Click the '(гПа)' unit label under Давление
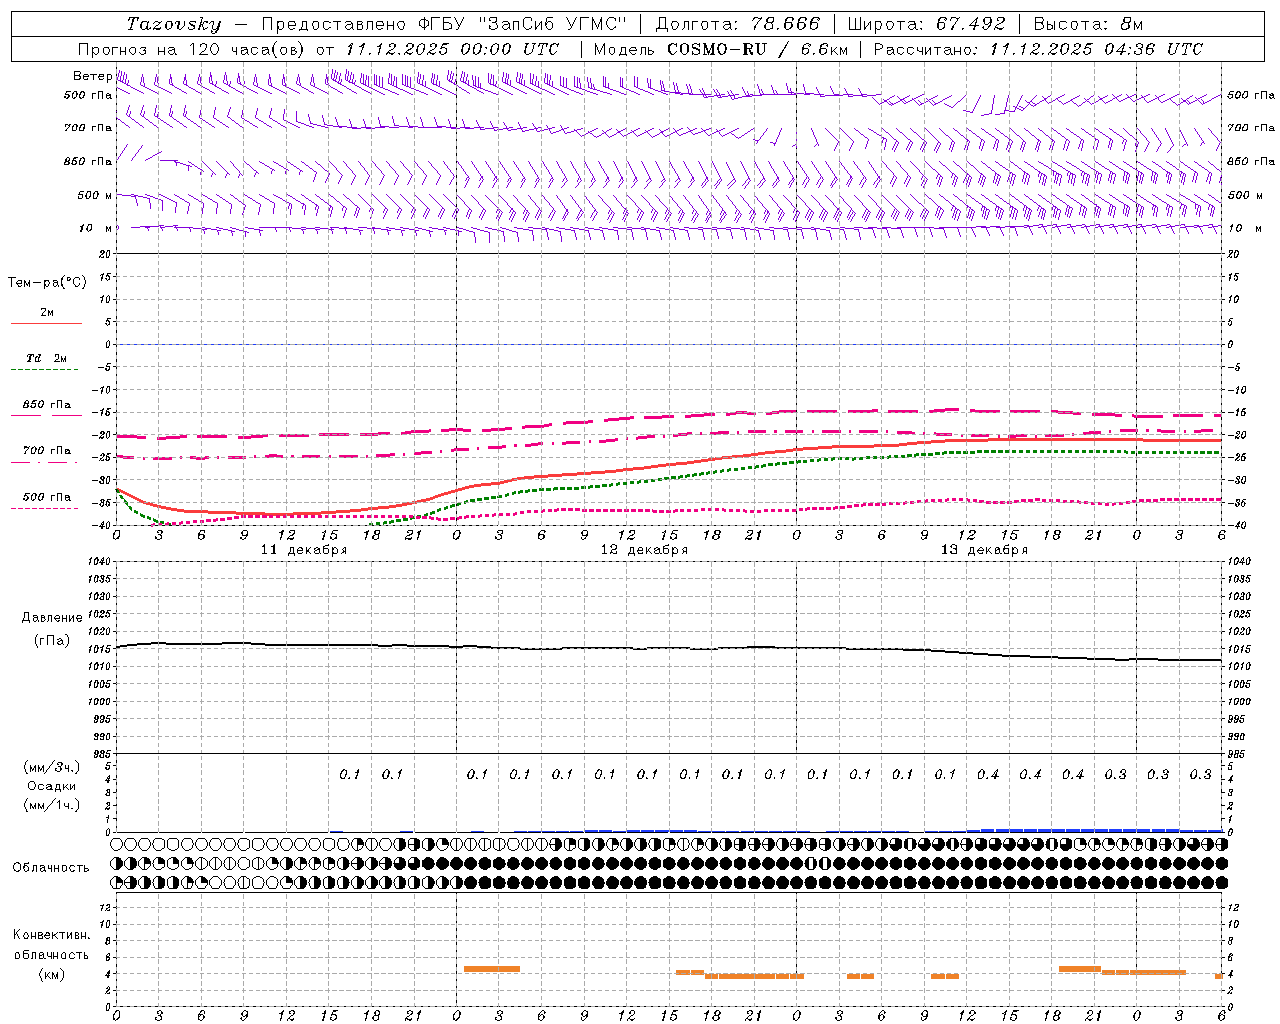Image resolution: width=1280 pixels, height=1024 pixels. coord(52,641)
